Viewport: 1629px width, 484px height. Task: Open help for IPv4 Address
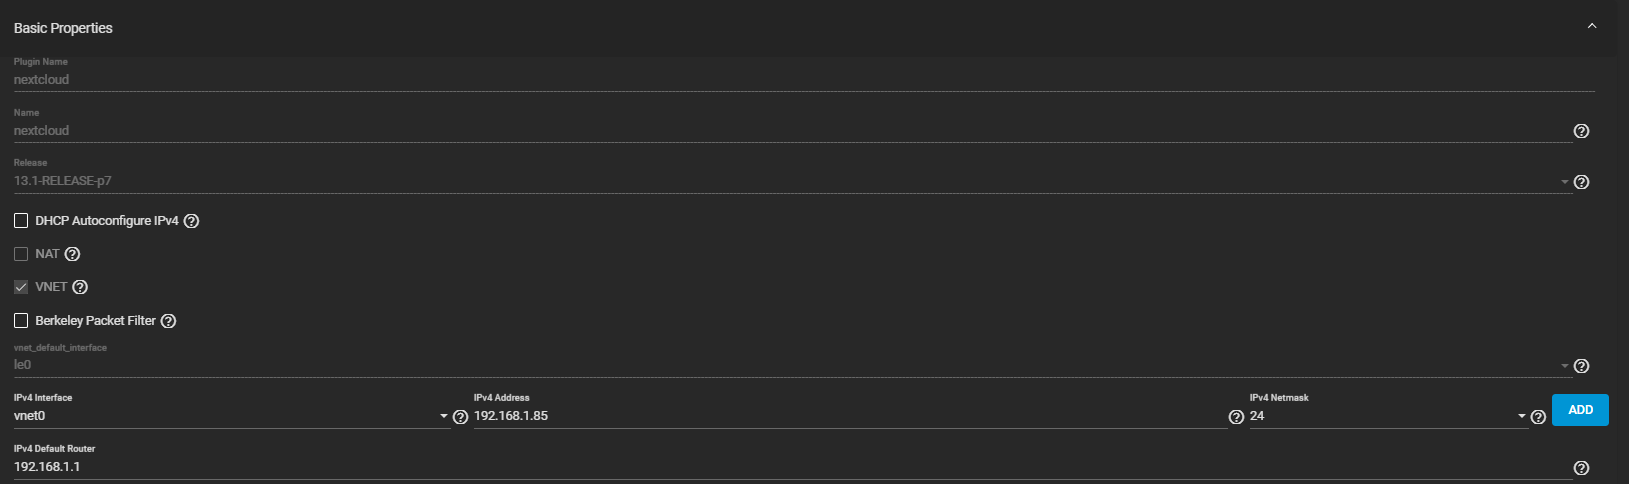coord(1236,417)
